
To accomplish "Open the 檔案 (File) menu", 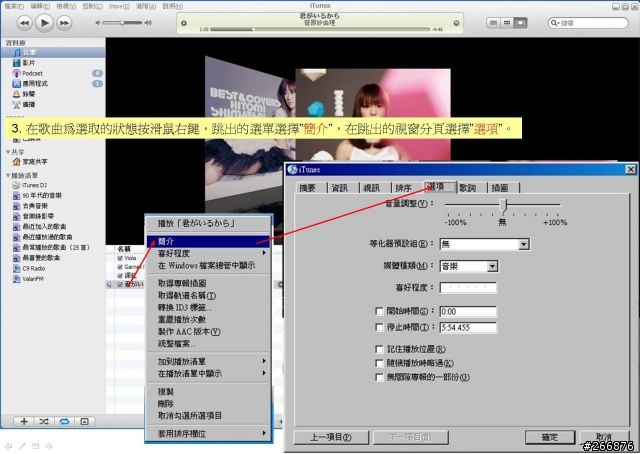I will coord(14,6).
